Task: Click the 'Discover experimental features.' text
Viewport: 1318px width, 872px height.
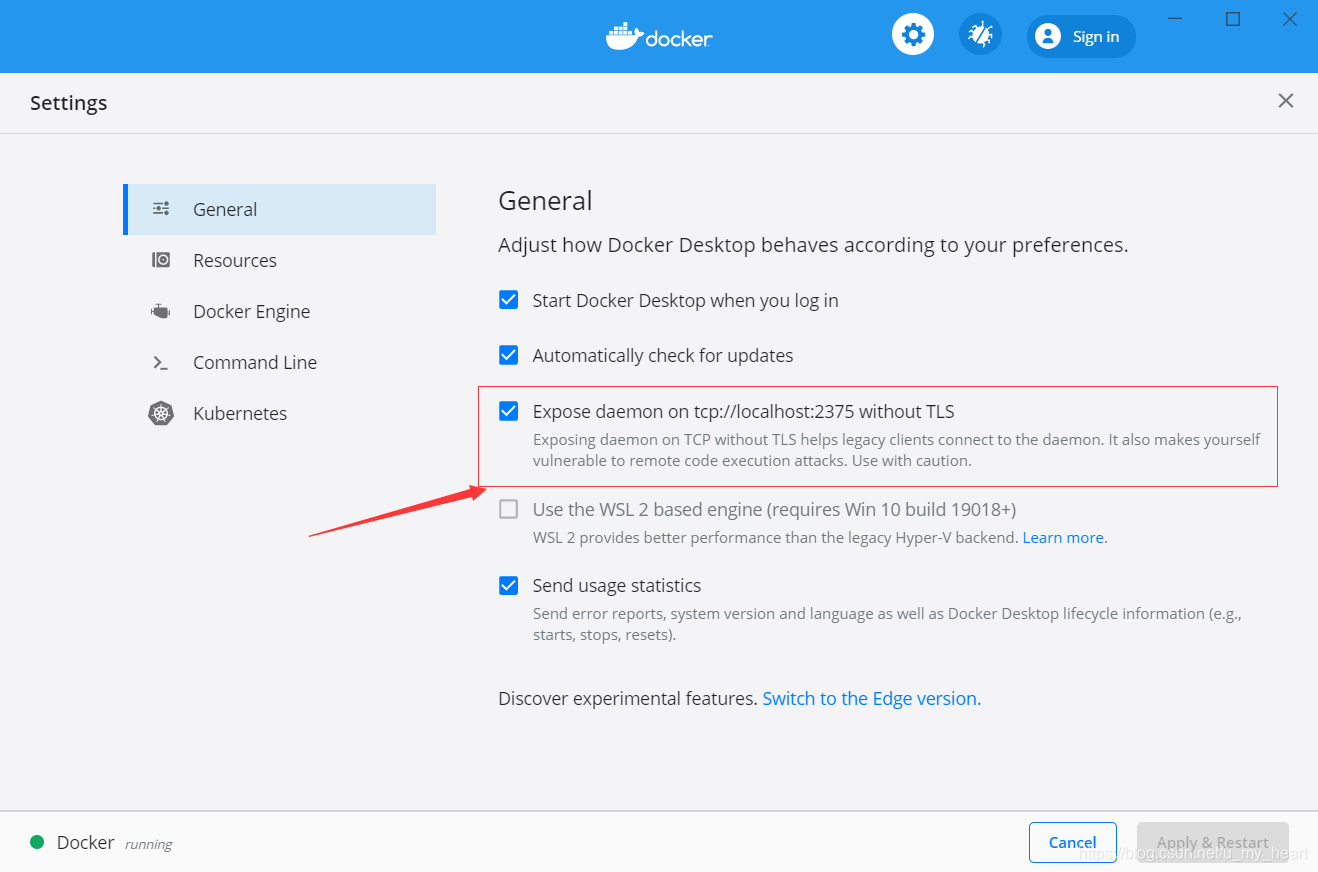Action: click(x=628, y=698)
